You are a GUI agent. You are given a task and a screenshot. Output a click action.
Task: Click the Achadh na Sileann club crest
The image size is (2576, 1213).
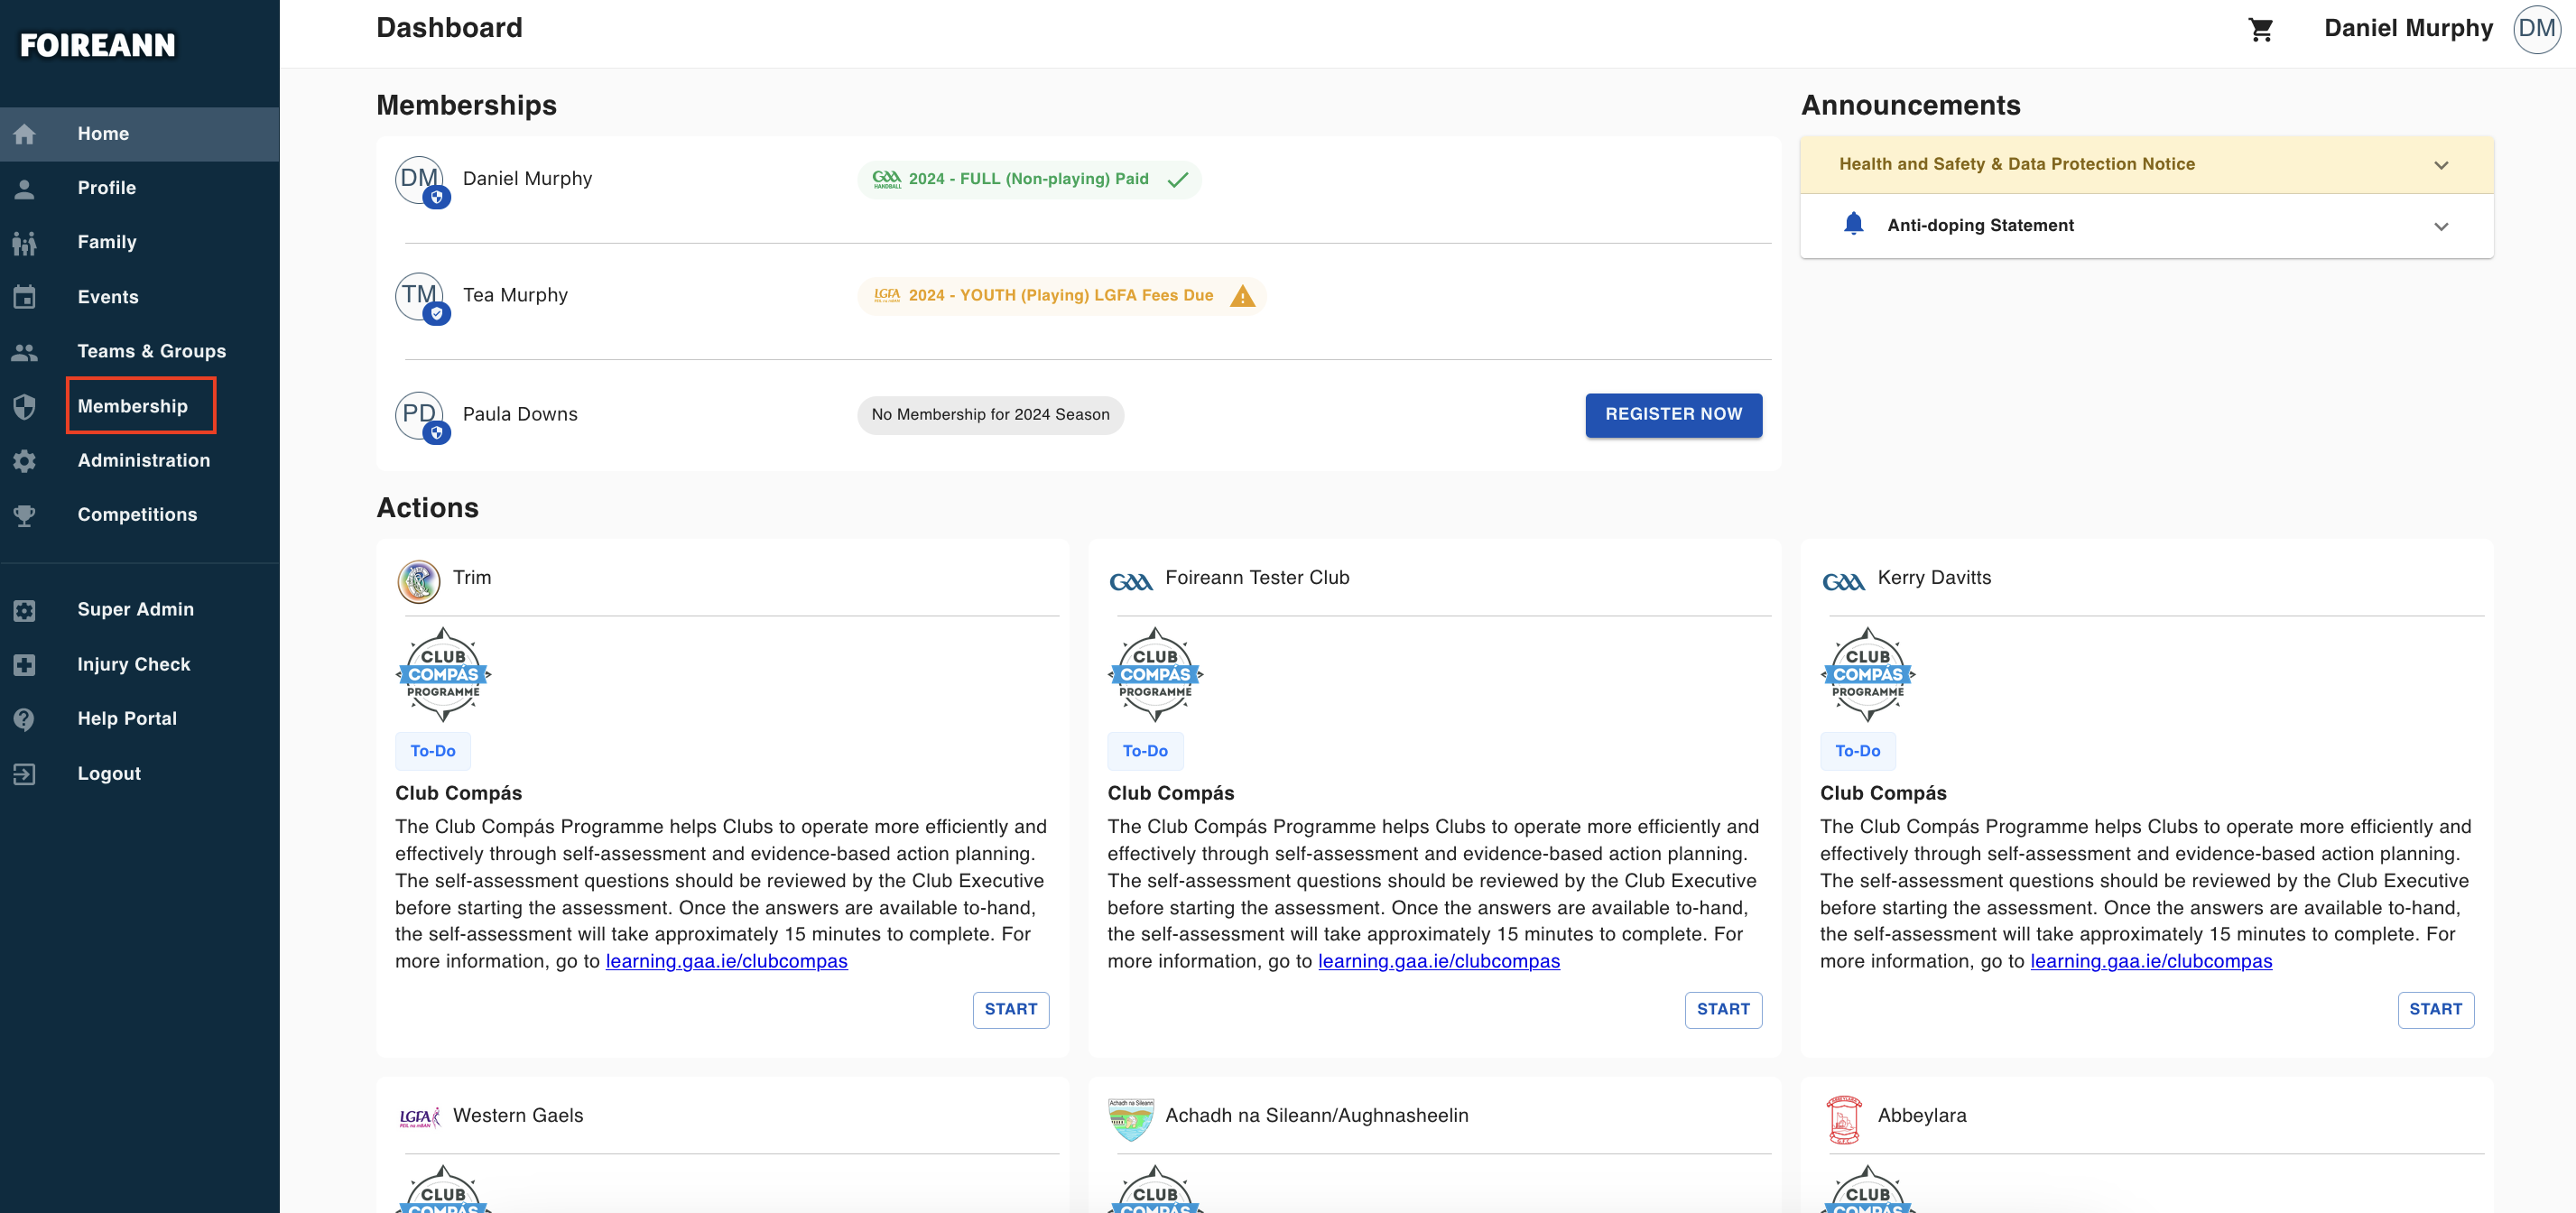click(x=1131, y=1119)
